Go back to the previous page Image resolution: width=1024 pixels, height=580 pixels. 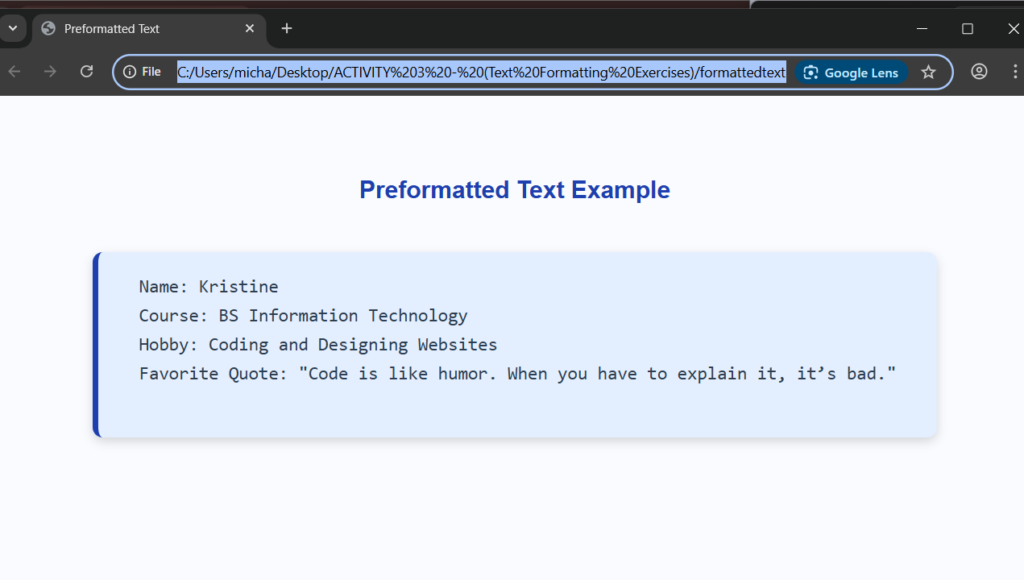pyautogui.click(x=14, y=72)
